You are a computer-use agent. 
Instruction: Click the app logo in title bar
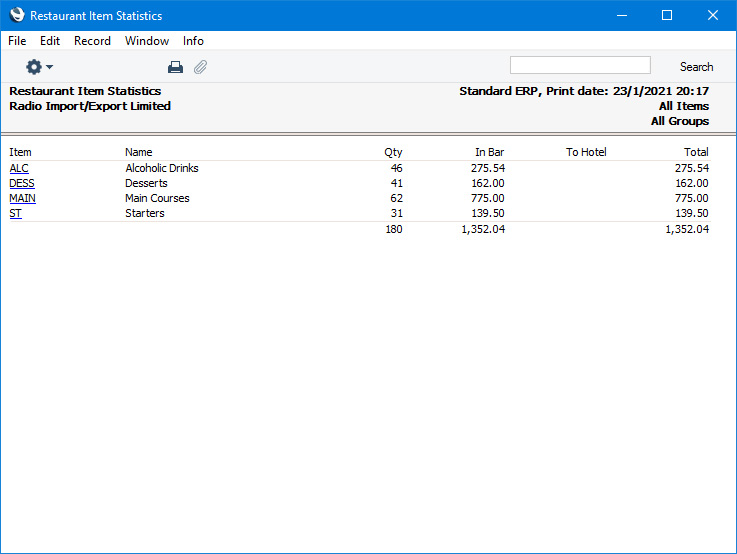click(x=17, y=15)
